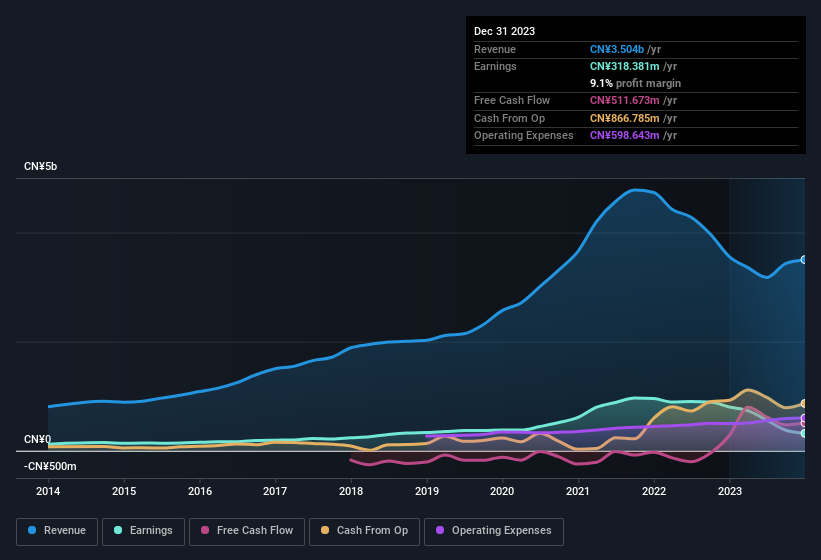Click the -CN¥500m y-axis label
The image size is (821, 560).
click(x=50, y=466)
